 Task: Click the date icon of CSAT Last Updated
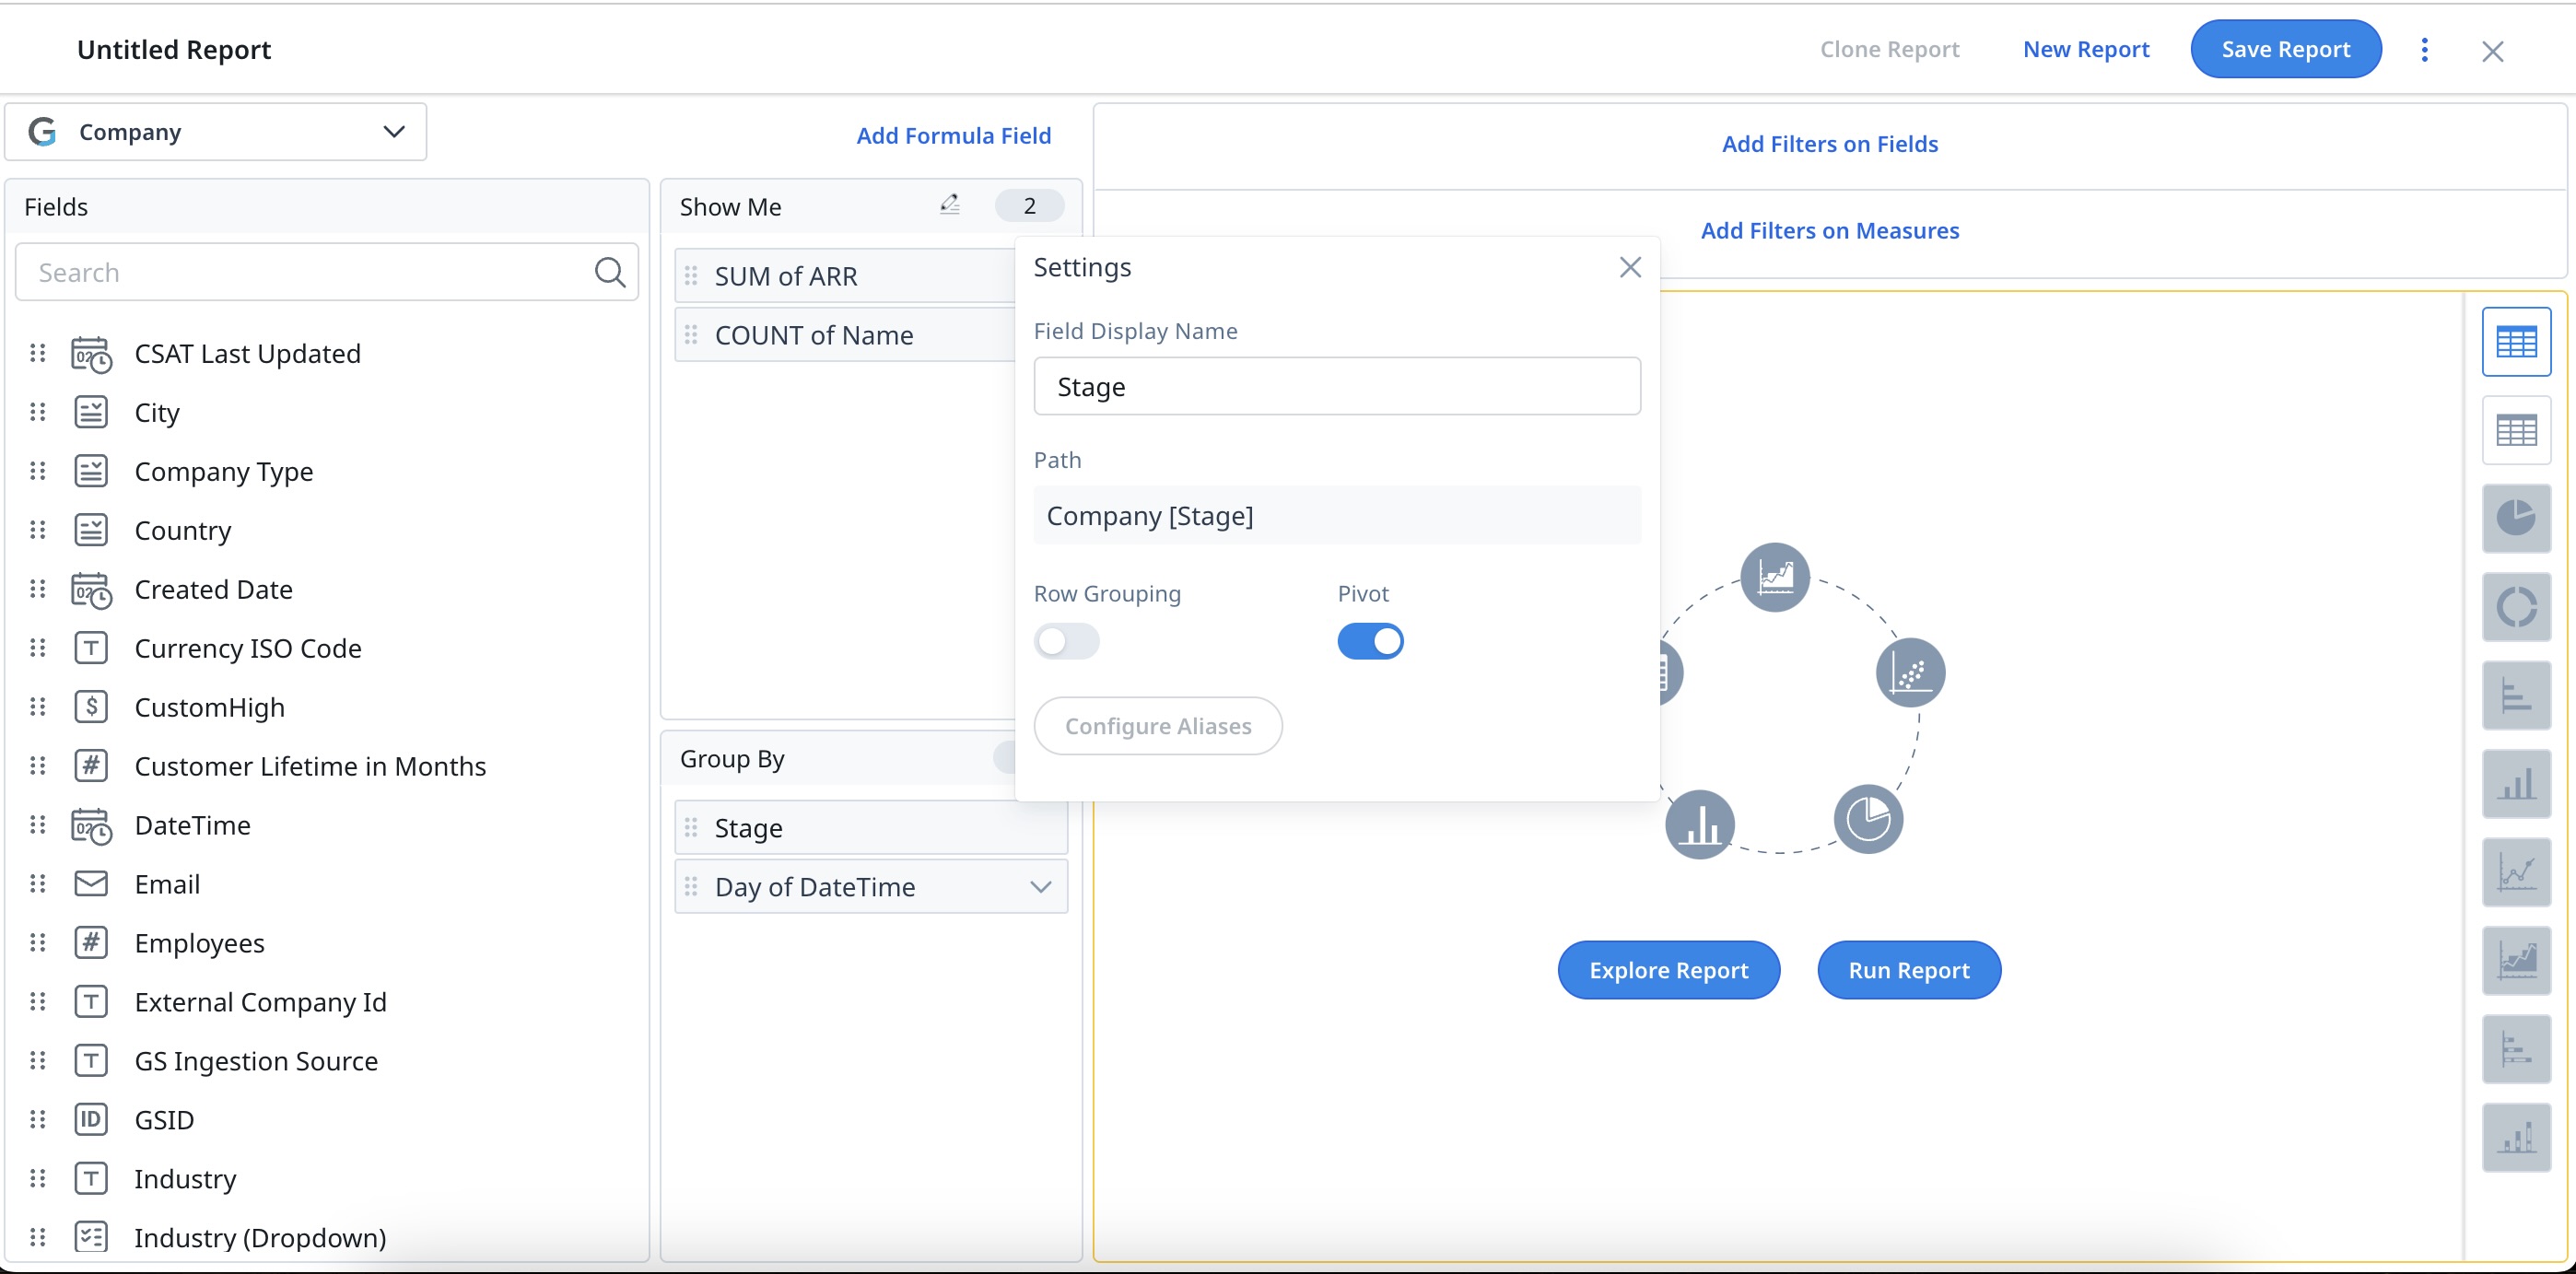(x=91, y=354)
